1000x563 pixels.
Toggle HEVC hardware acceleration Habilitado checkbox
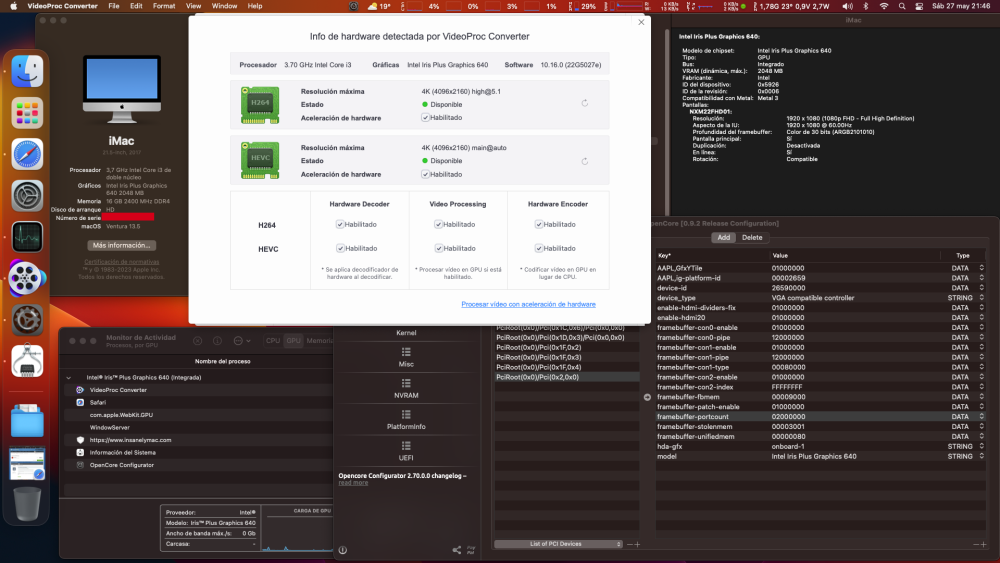[x=425, y=174]
